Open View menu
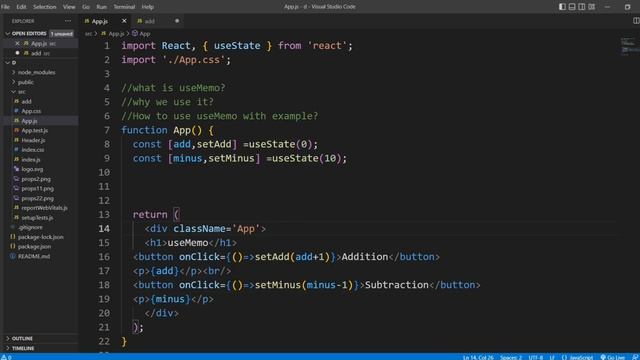Image resolution: width=640 pixels, height=360 pixels. coord(69,7)
